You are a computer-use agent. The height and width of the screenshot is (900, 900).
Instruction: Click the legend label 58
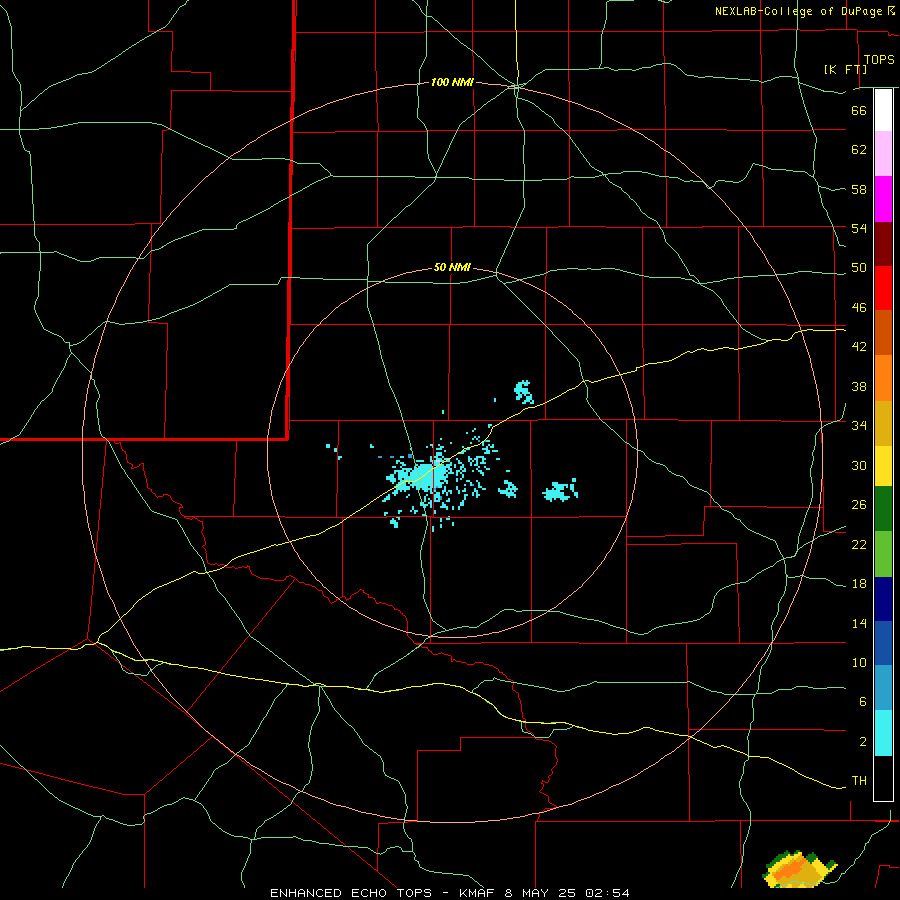click(859, 189)
